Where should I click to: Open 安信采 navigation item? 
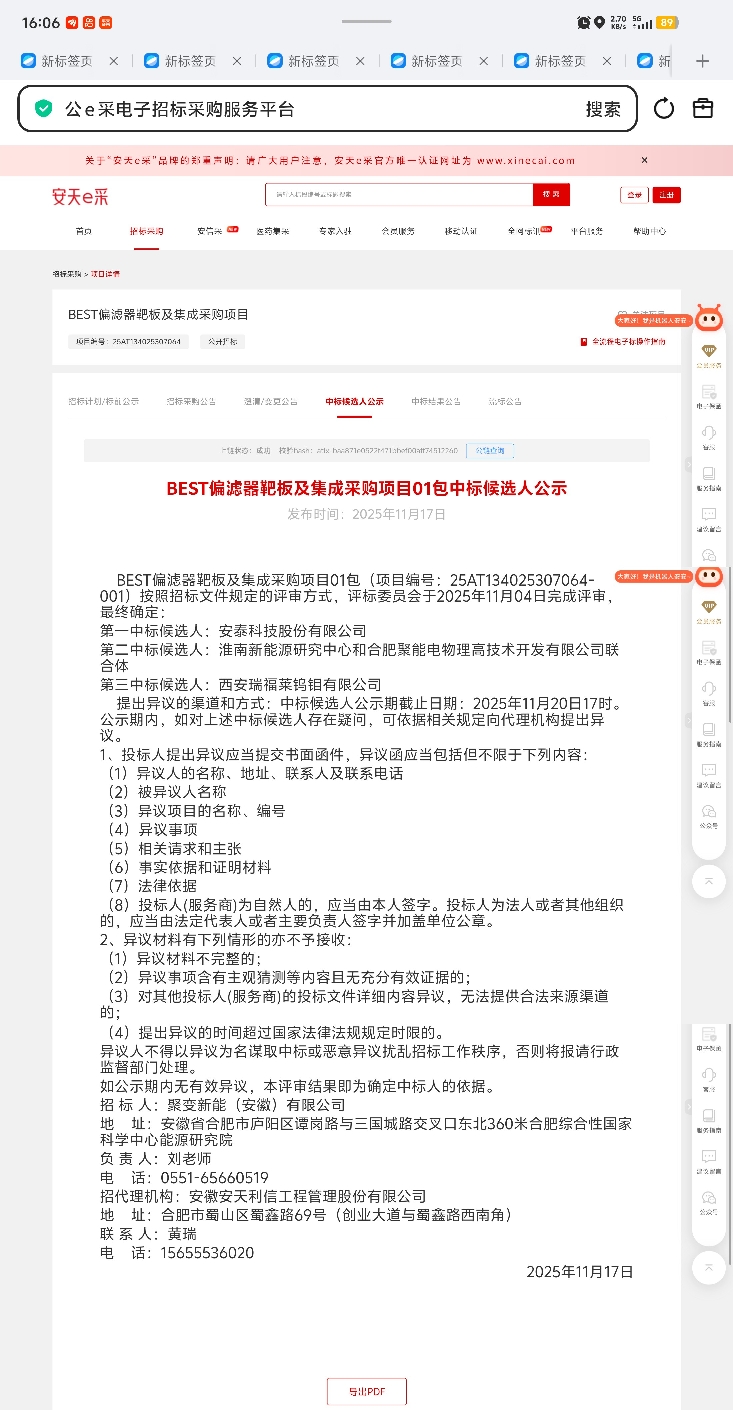[x=210, y=231]
